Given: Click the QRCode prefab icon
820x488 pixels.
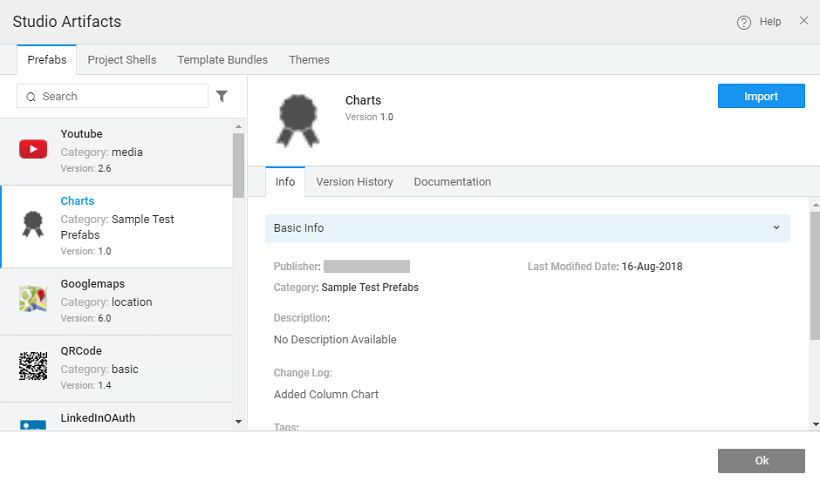Looking at the screenshot, I should coord(33,367).
